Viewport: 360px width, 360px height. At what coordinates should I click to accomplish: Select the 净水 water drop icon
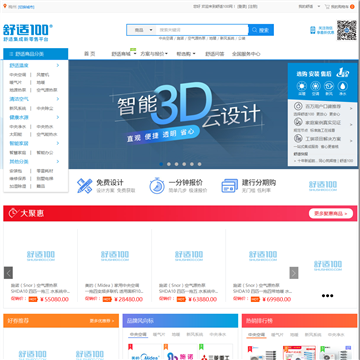click(x=342, y=87)
